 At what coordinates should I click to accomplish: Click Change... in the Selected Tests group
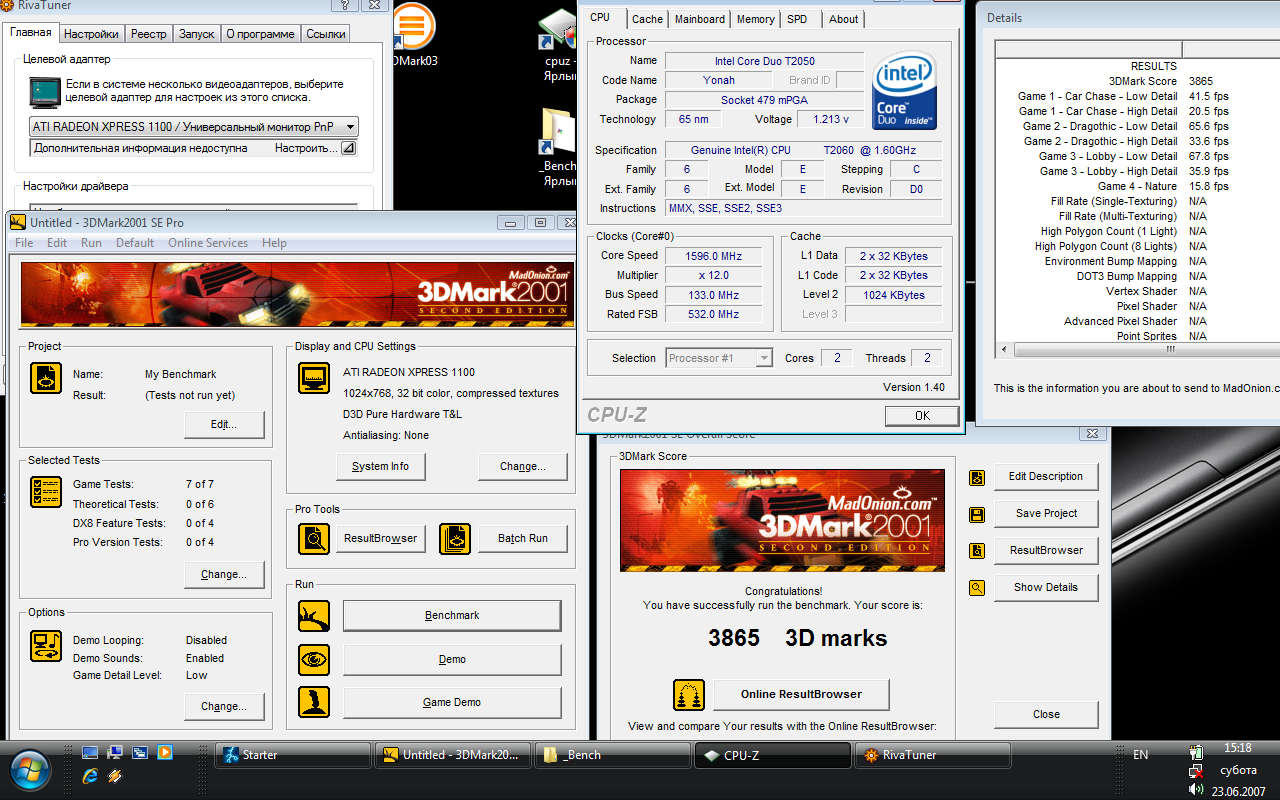point(224,574)
